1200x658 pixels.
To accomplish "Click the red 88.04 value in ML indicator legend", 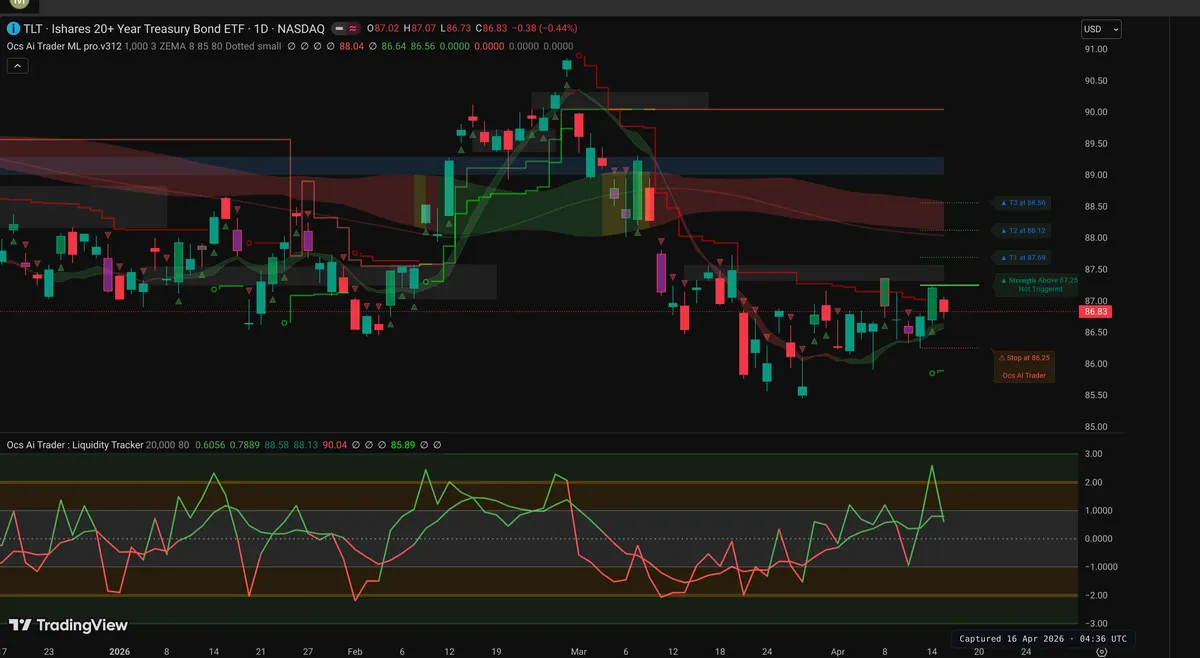I will (352, 46).
